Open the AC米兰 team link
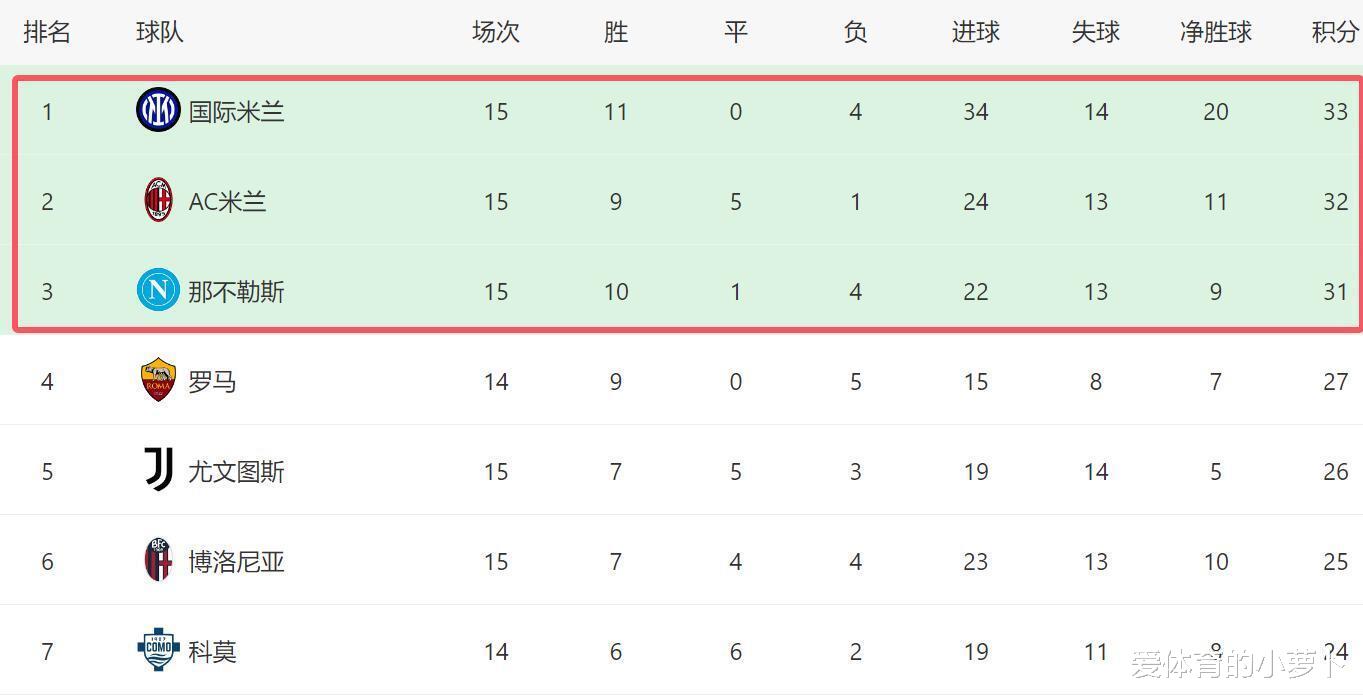The height and width of the screenshot is (699, 1363). pyautogui.click(x=228, y=201)
